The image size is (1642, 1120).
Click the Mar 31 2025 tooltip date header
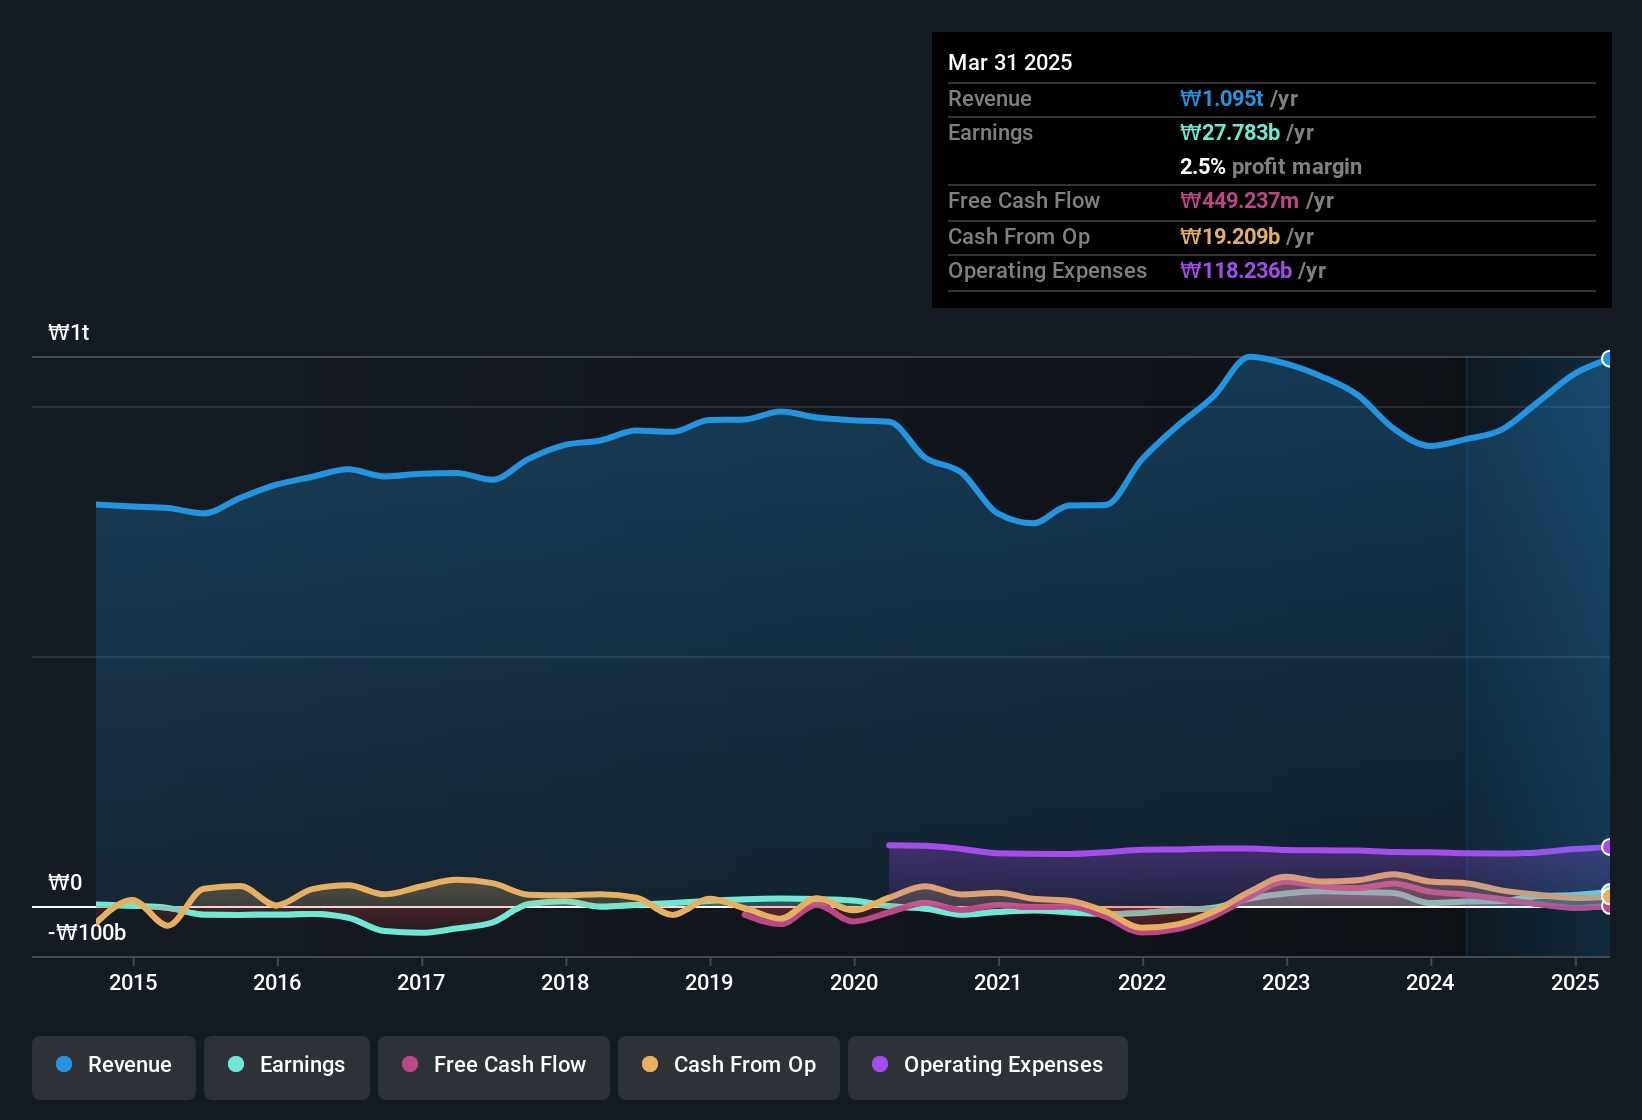click(1010, 63)
